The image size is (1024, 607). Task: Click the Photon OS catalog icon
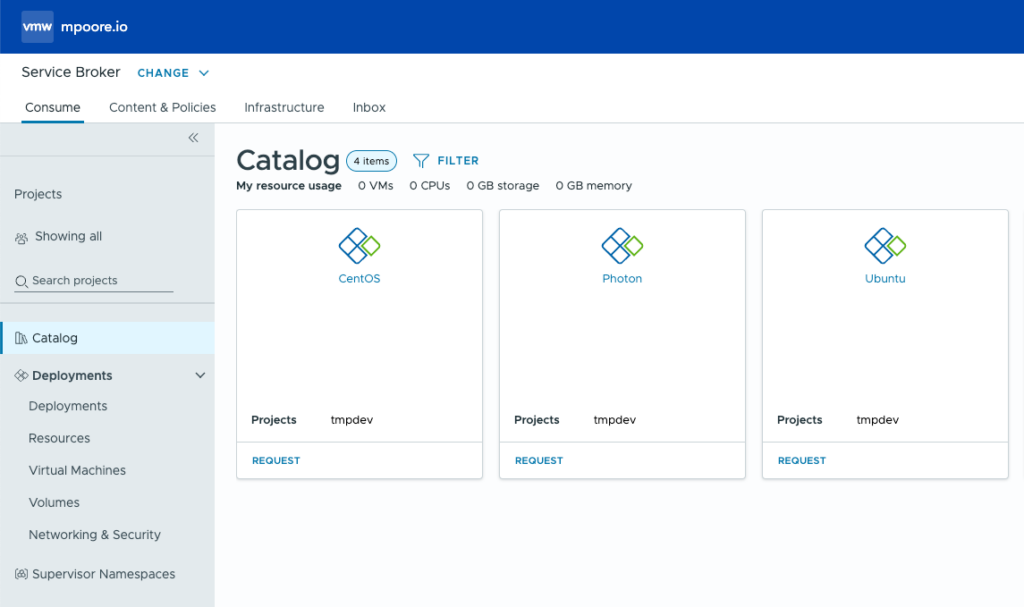click(x=622, y=243)
